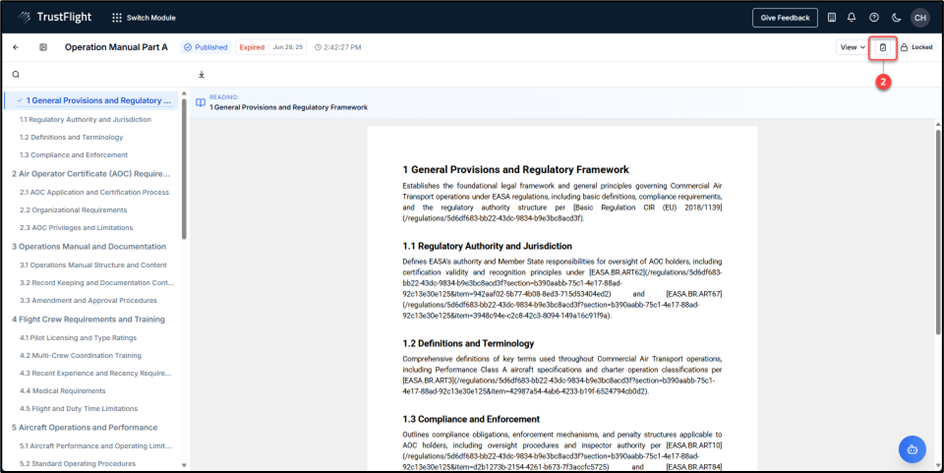Open 4.4 Medical Requirements

click(x=63, y=391)
